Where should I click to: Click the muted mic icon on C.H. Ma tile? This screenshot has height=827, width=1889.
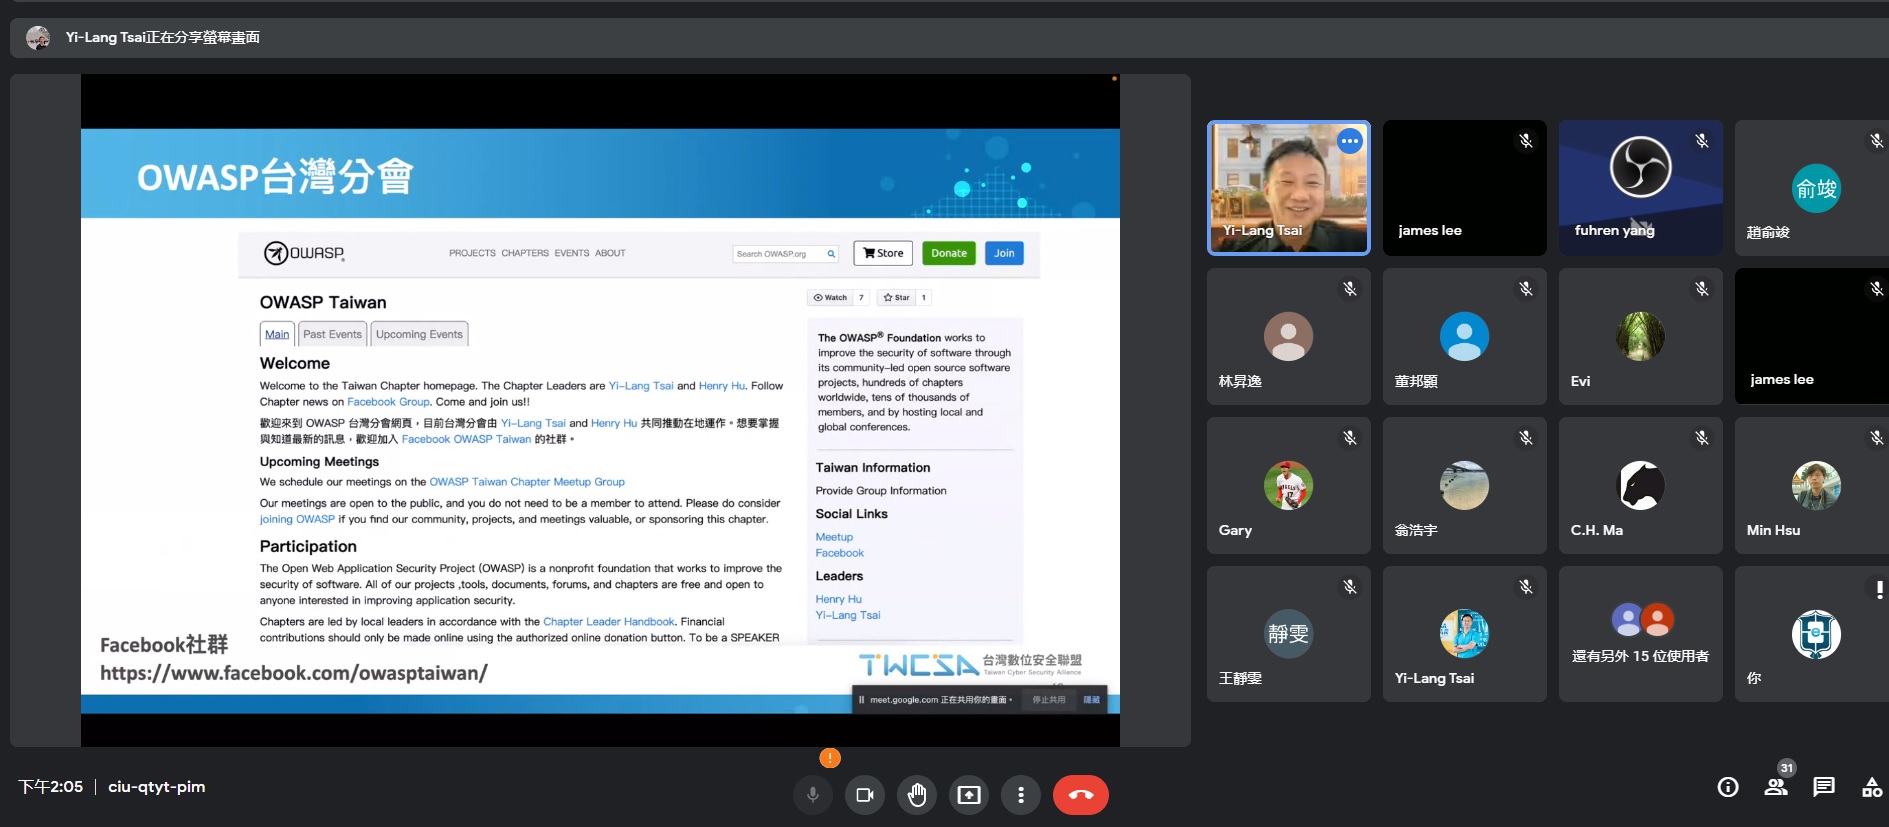click(x=1702, y=438)
